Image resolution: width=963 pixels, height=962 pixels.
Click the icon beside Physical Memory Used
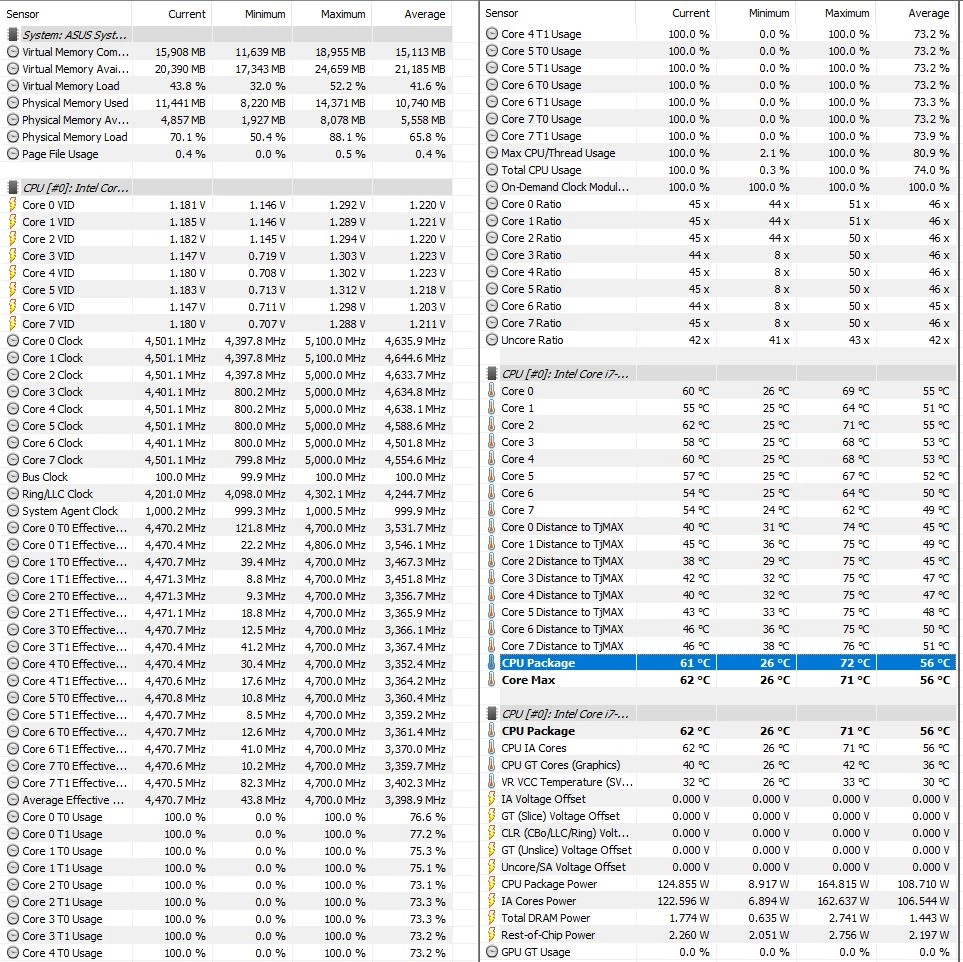(x=12, y=103)
